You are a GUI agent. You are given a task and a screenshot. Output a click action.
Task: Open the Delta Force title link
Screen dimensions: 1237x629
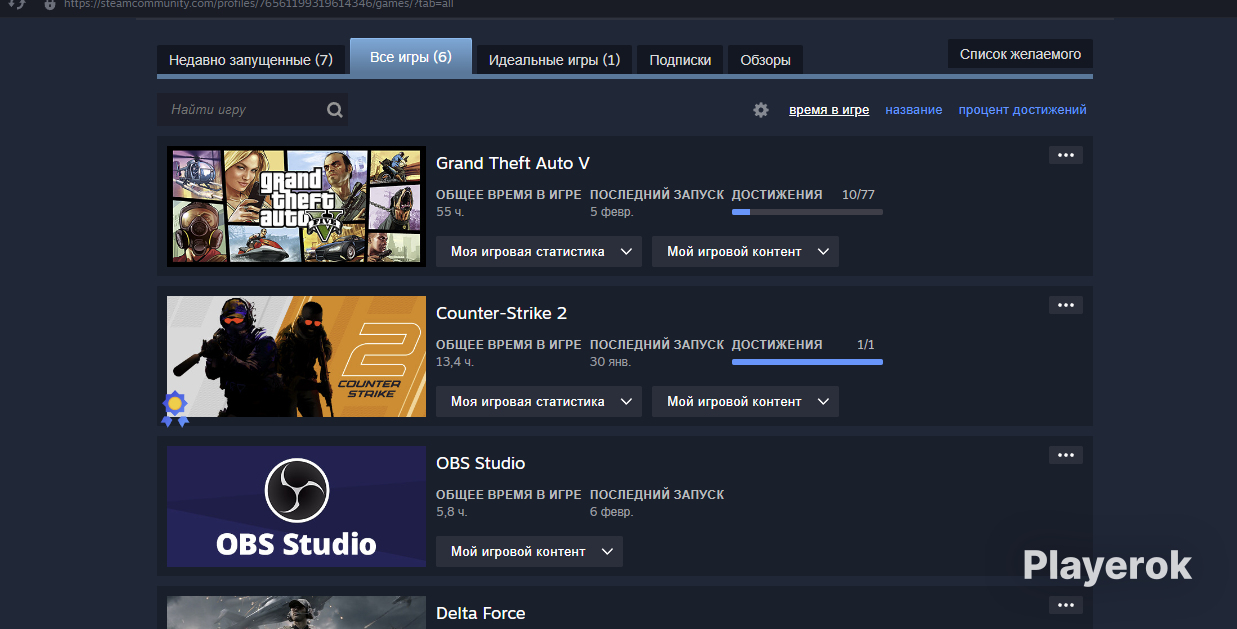click(481, 613)
